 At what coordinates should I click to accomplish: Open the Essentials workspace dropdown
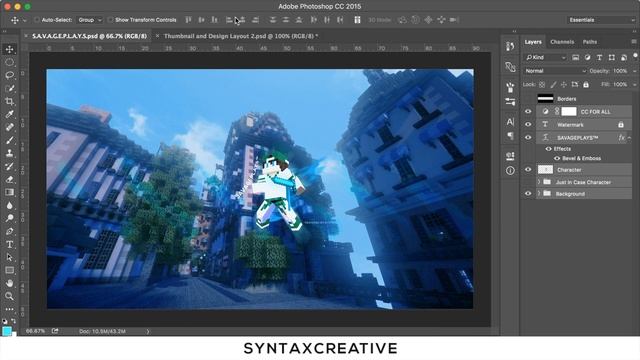601,20
